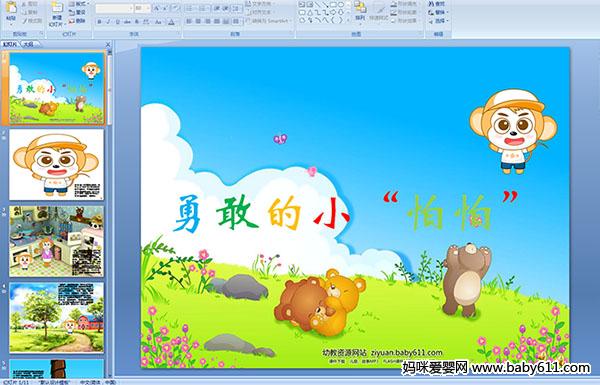The width and height of the screenshot is (600, 385).
Task: Open the font color picker
Action: [172, 22]
